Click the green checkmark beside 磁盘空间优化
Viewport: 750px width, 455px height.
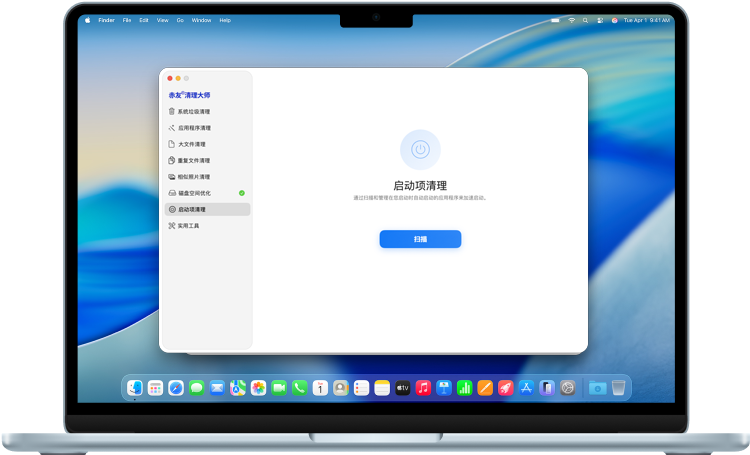pyautogui.click(x=242, y=192)
